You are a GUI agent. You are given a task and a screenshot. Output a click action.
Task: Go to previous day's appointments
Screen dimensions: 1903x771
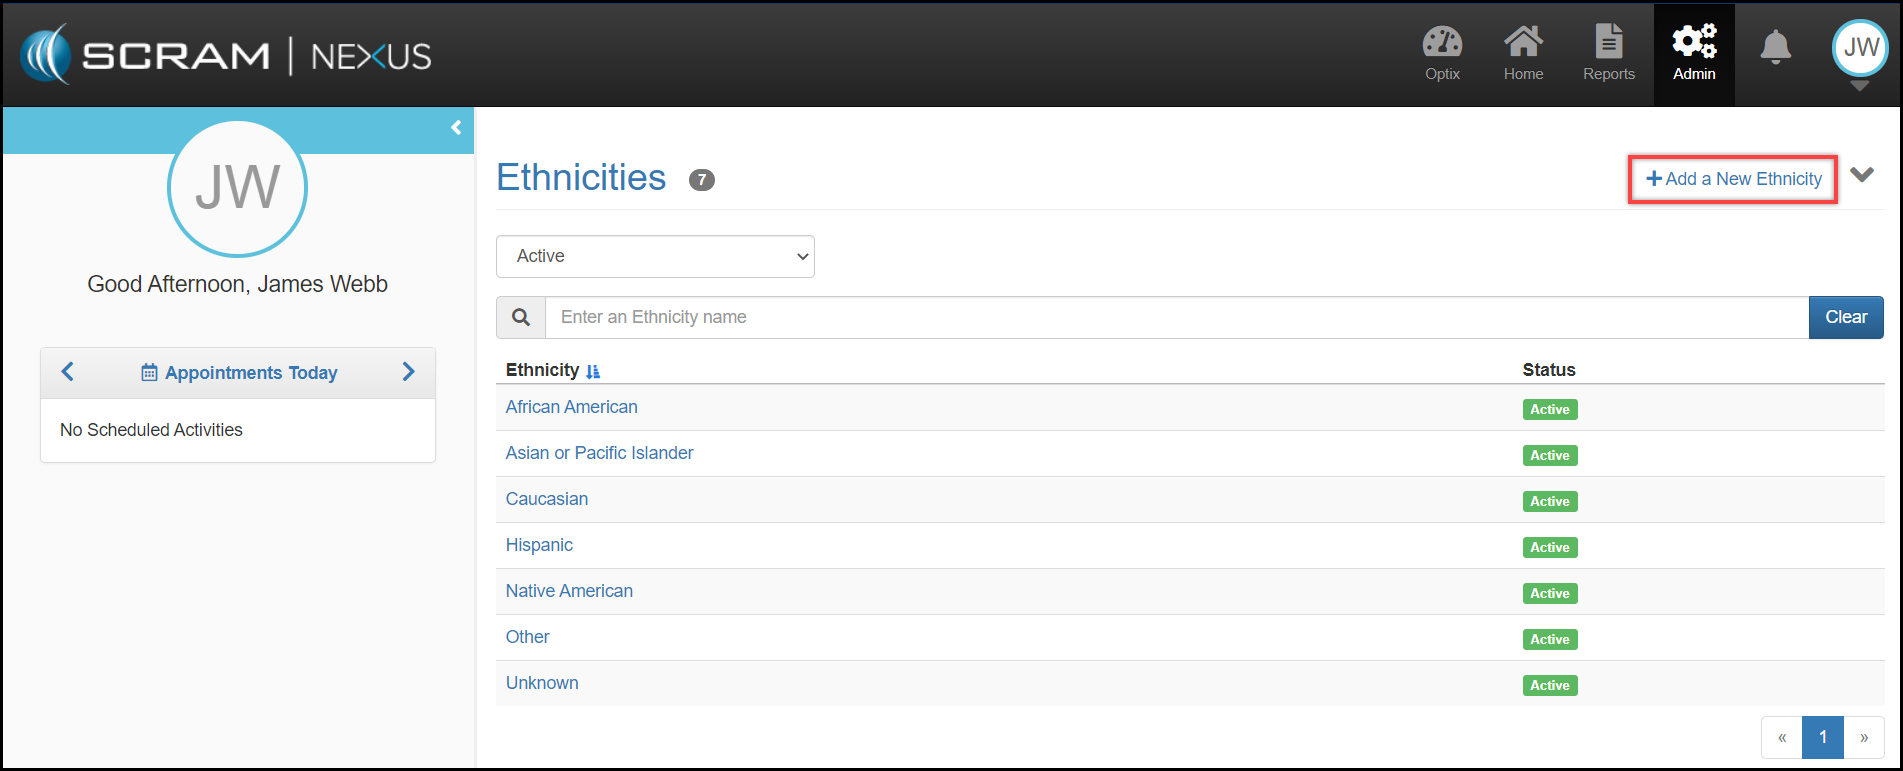pyautogui.click(x=68, y=372)
